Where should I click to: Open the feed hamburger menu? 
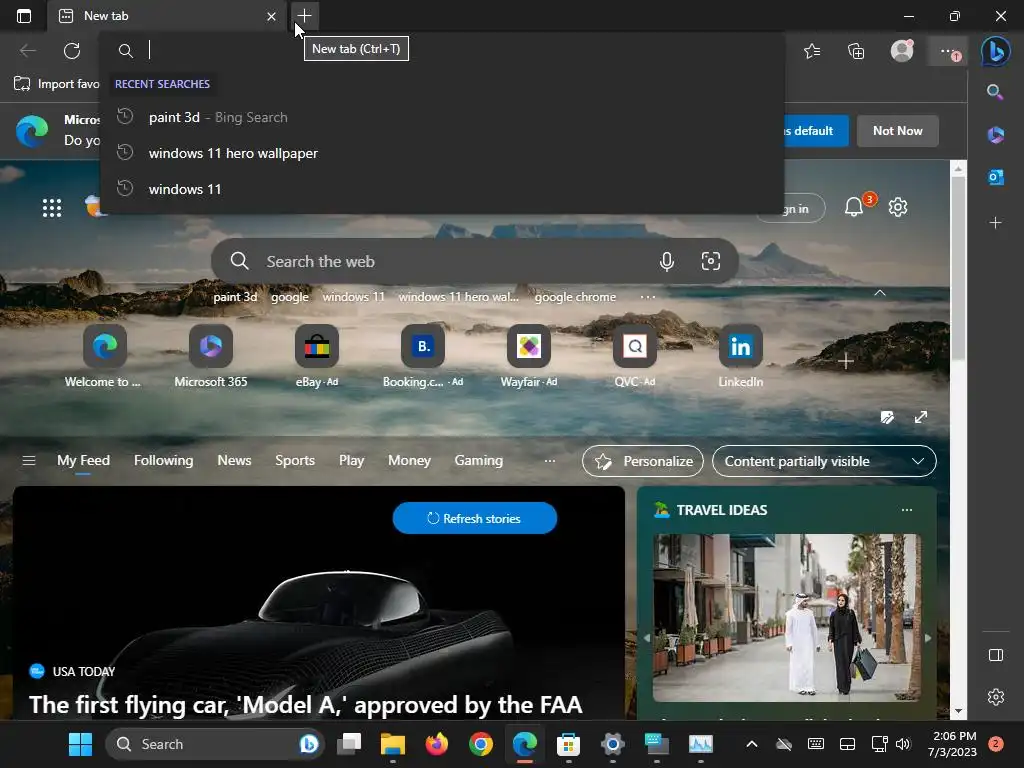point(29,460)
